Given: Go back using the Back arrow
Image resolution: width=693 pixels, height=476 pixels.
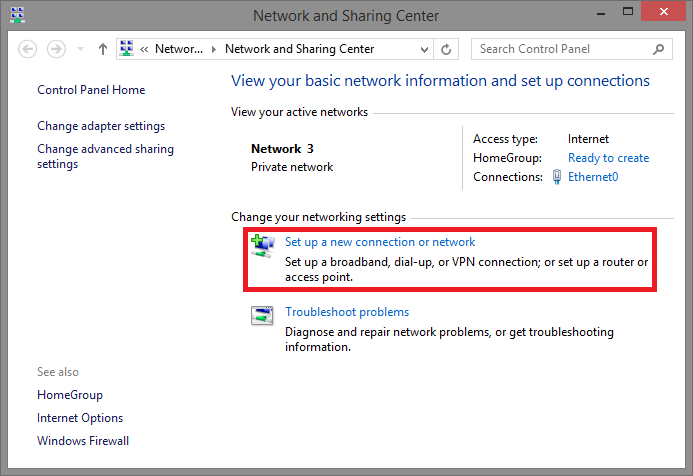Looking at the screenshot, I should (x=28, y=49).
